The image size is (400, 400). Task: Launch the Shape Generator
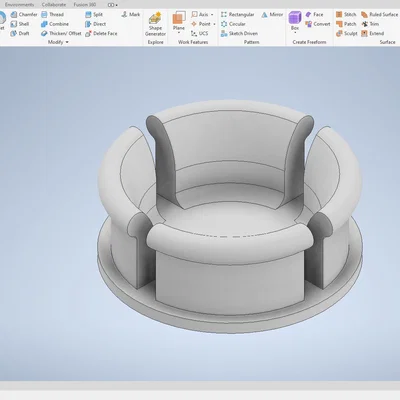click(155, 24)
